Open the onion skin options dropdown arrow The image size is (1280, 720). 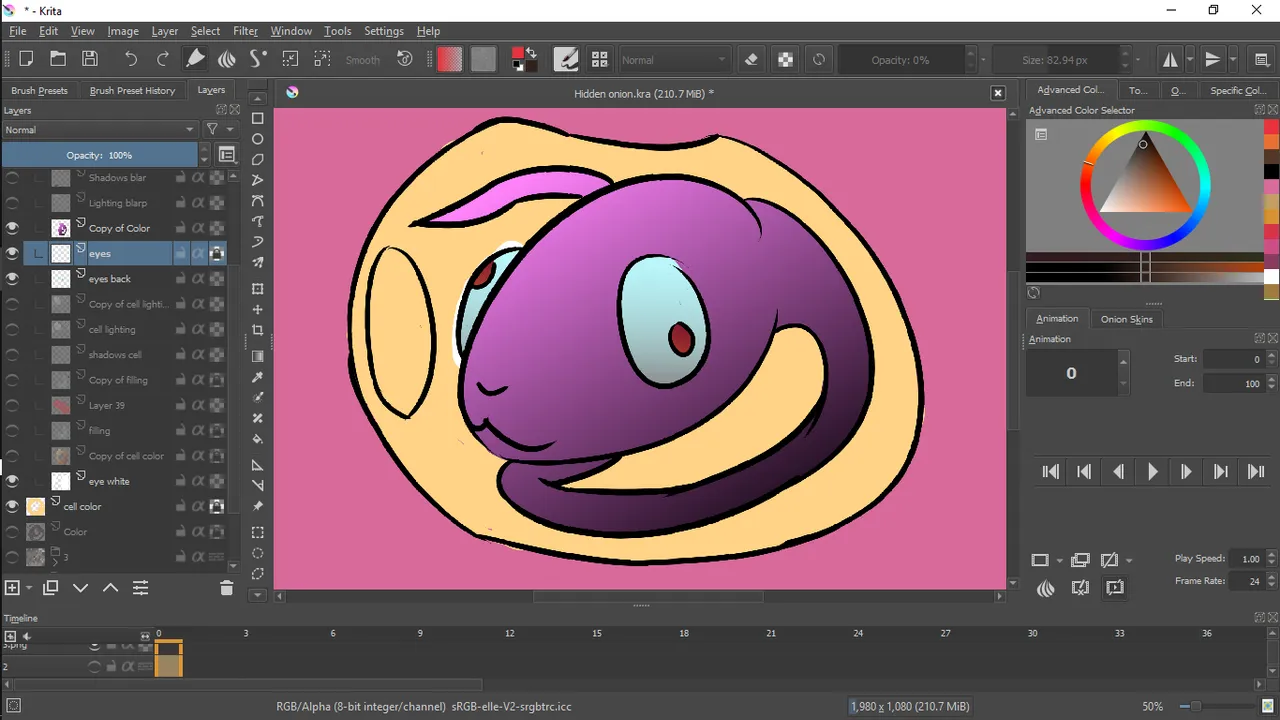tap(1129, 560)
